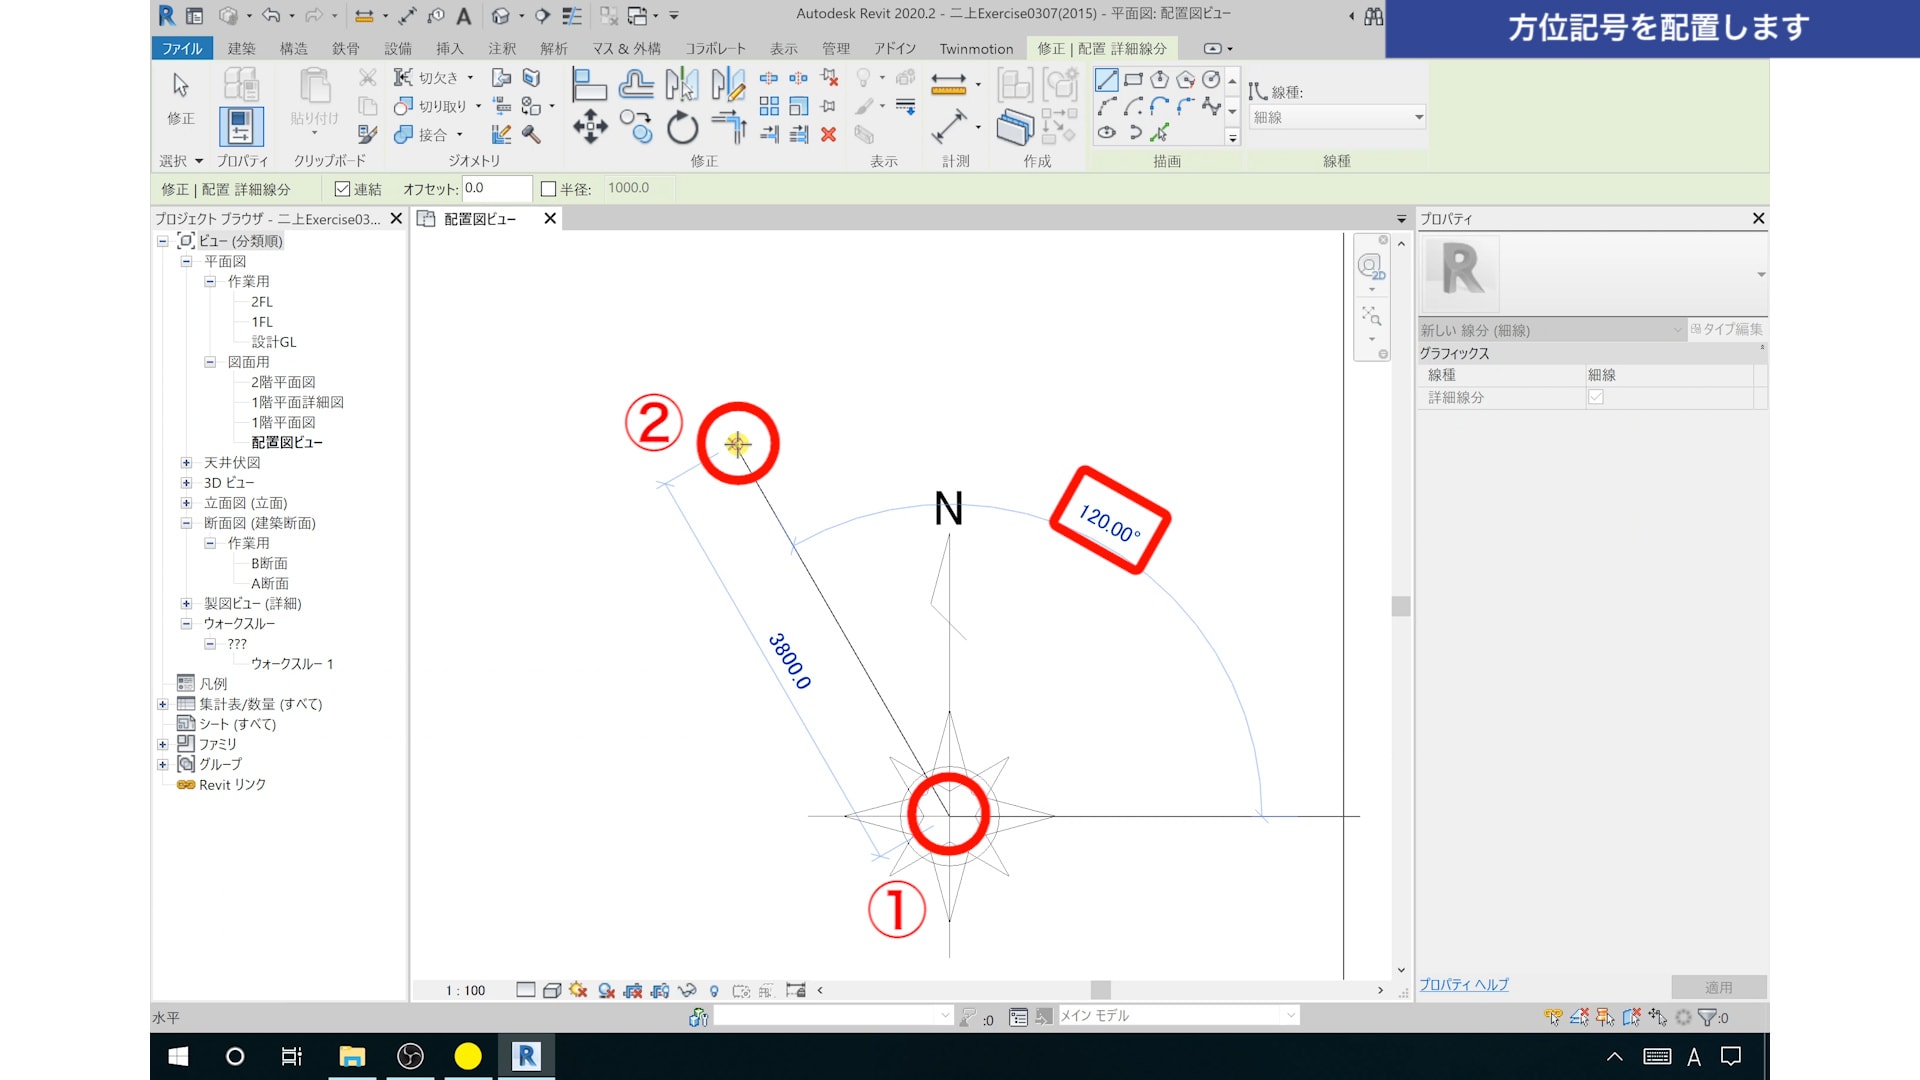
Task: Select the Copy tool icon
Action: [x=636, y=127]
